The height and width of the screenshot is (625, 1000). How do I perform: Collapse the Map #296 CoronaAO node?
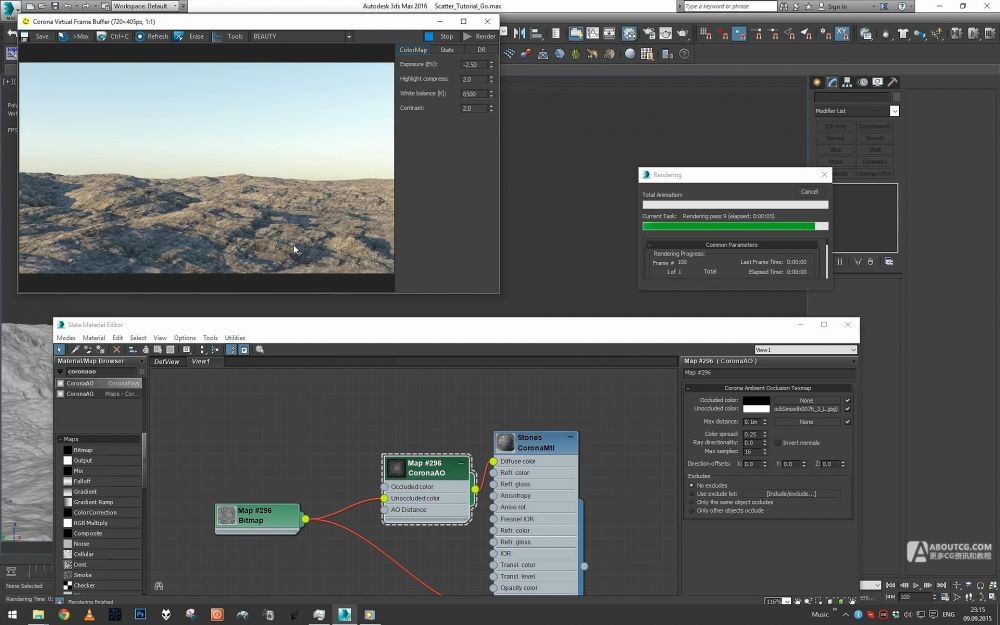(461, 463)
